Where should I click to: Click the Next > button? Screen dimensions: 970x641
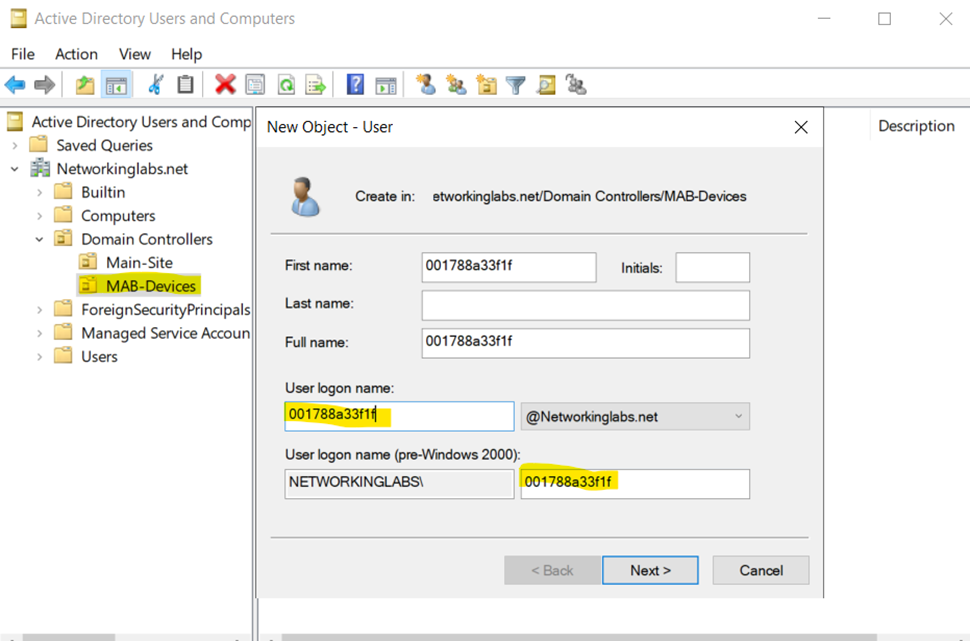[x=650, y=570]
